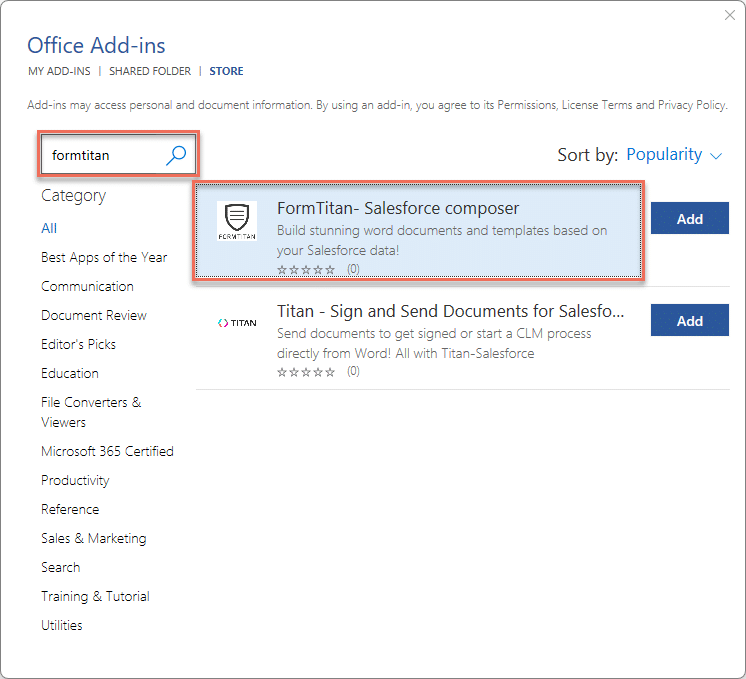
Task: Filter by Microsoft 365 Certified
Action: click(107, 451)
